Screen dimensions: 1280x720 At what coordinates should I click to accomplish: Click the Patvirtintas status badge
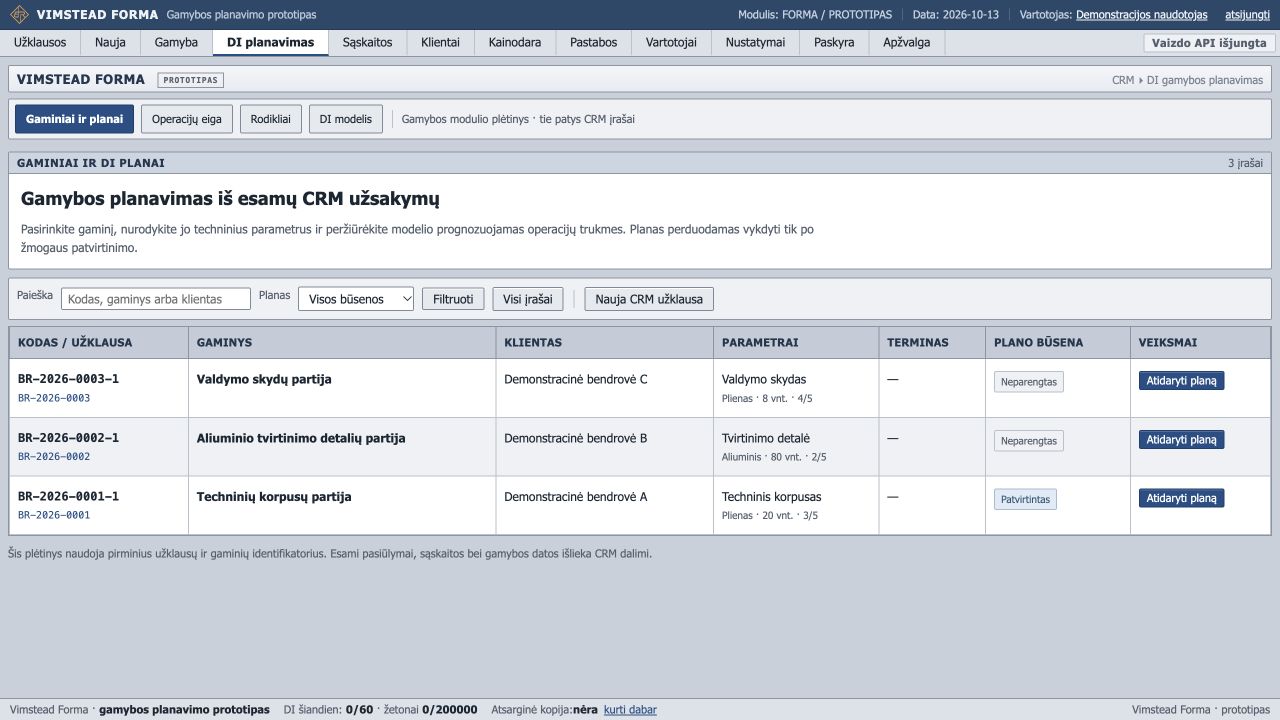[1025, 499]
